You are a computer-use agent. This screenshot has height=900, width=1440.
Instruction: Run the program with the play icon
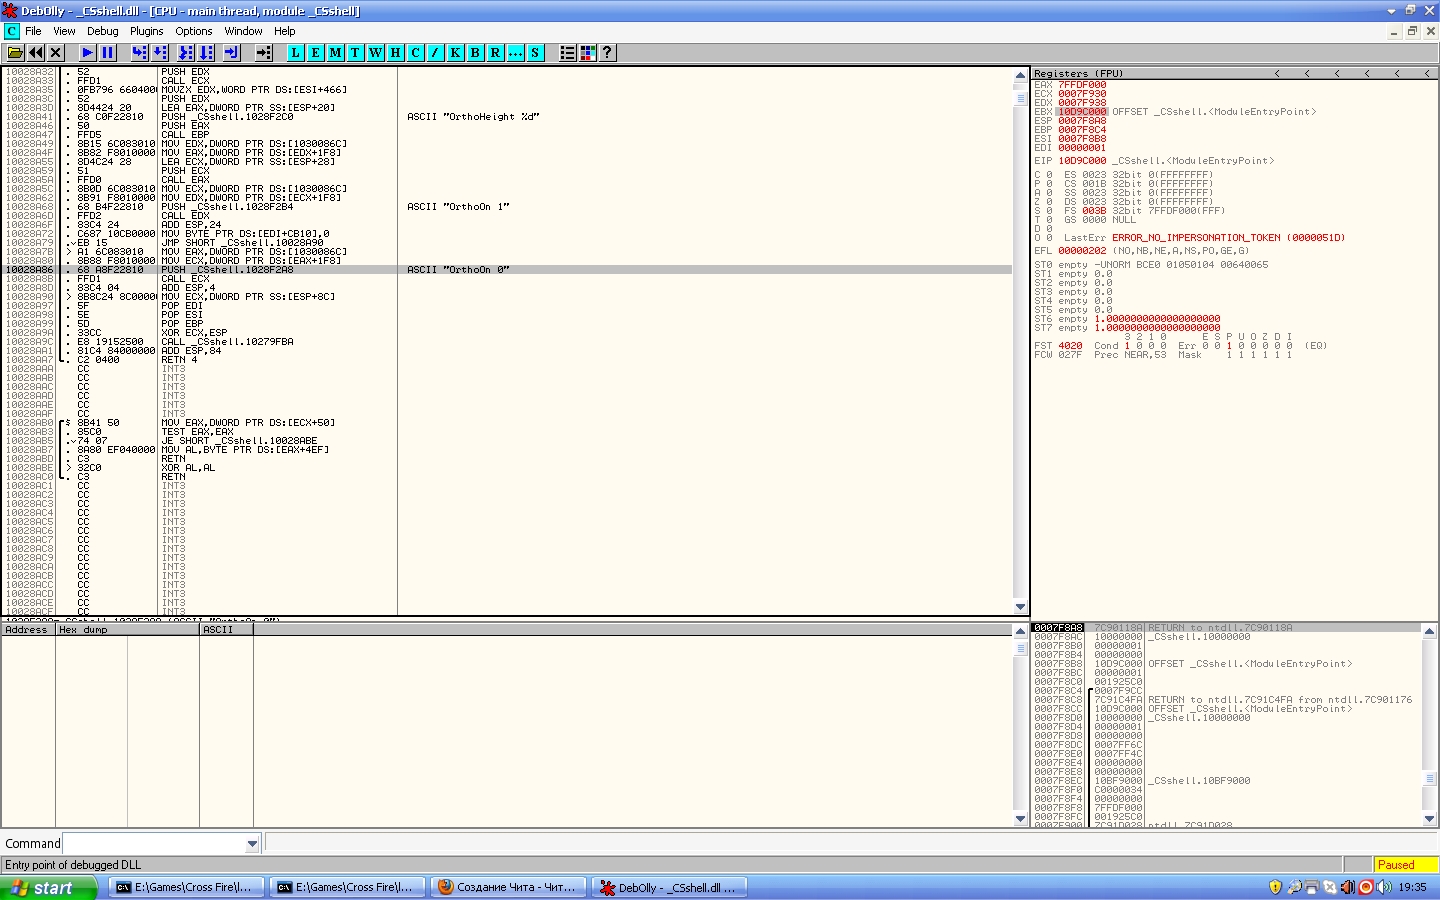pos(88,53)
